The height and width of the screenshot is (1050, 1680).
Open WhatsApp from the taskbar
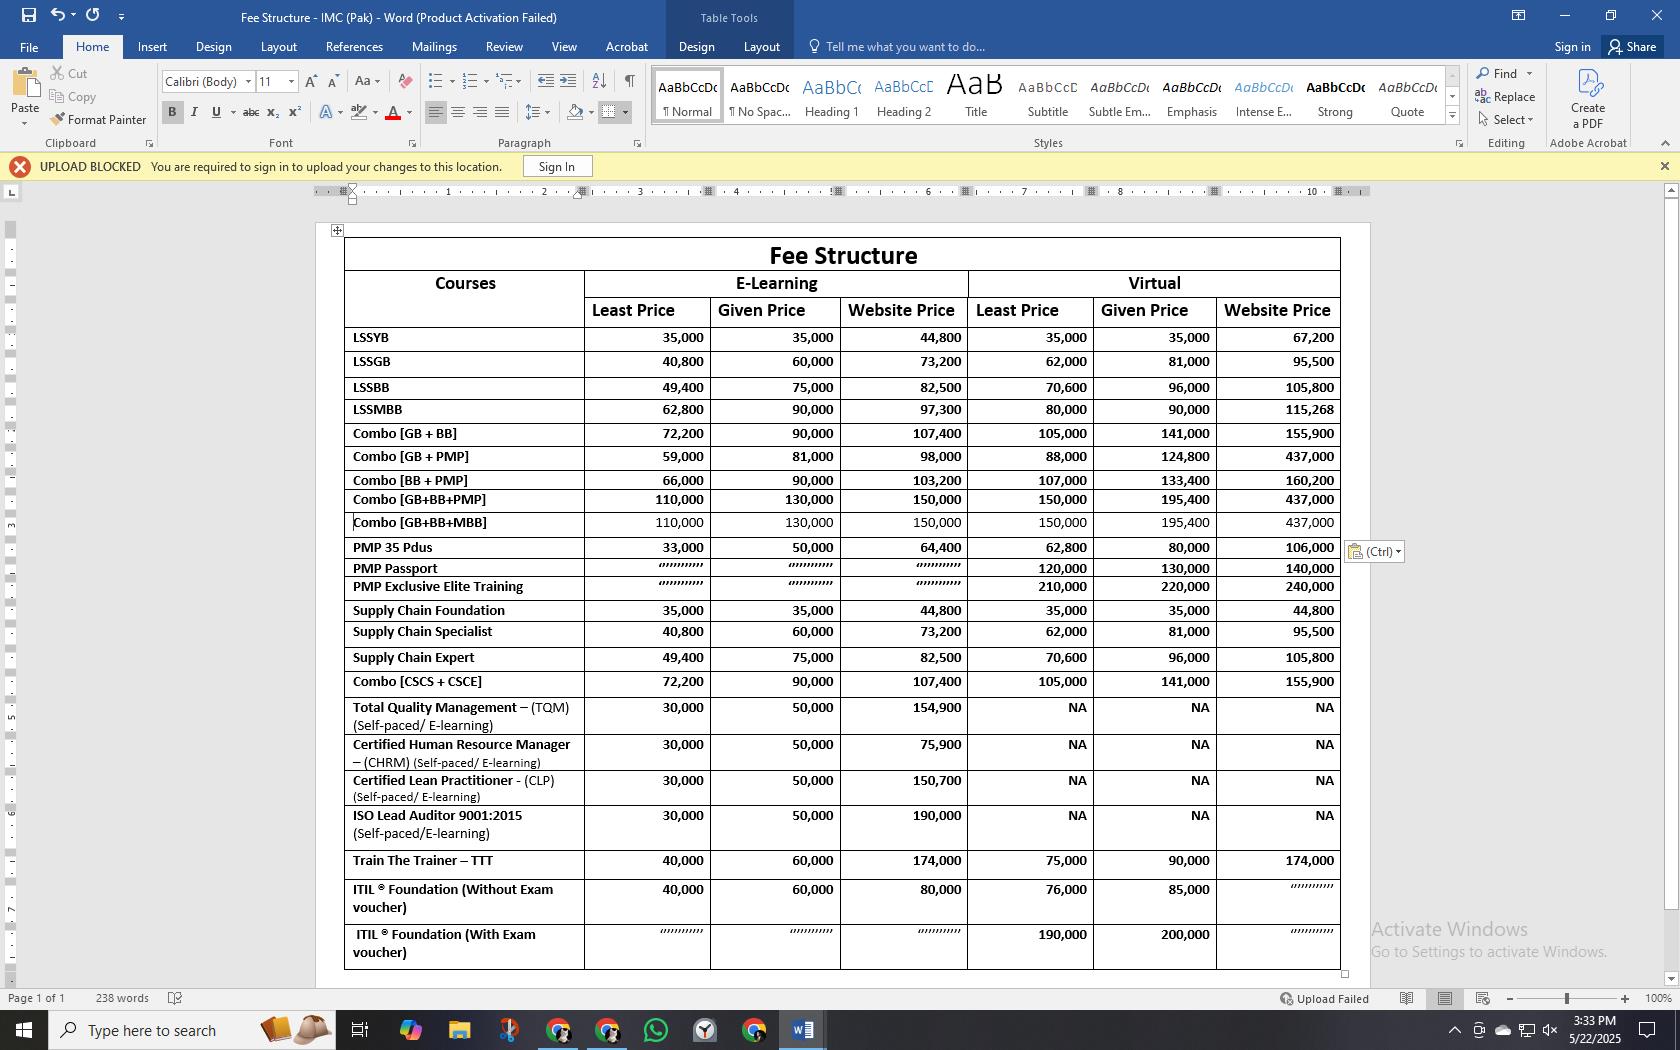pos(656,1030)
